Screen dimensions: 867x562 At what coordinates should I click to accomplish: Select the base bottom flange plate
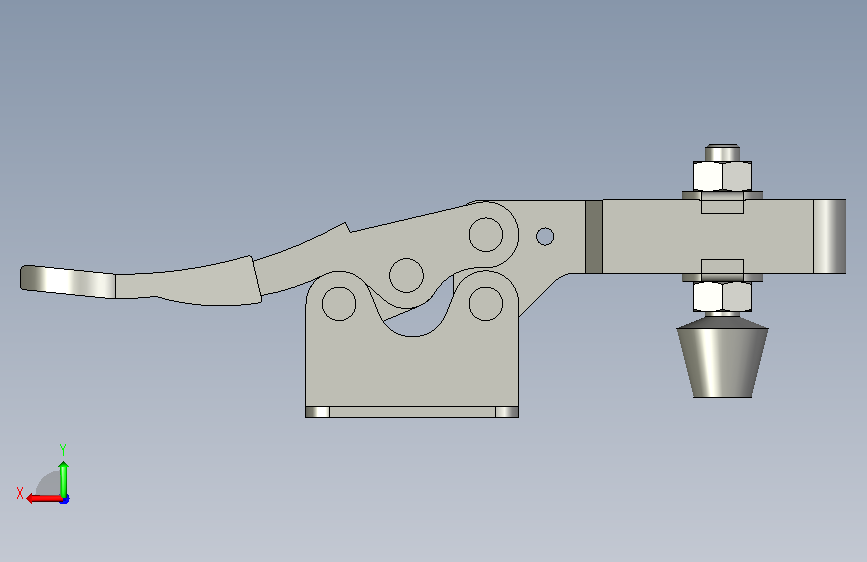pos(412,412)
